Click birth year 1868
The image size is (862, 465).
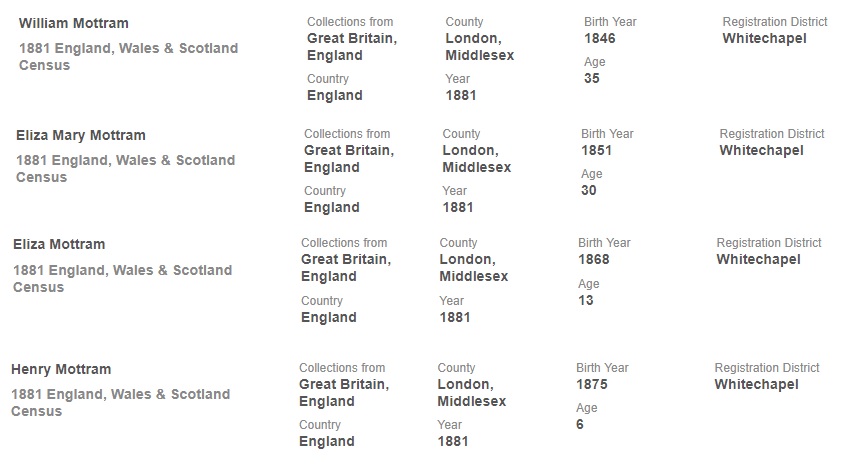593,260
